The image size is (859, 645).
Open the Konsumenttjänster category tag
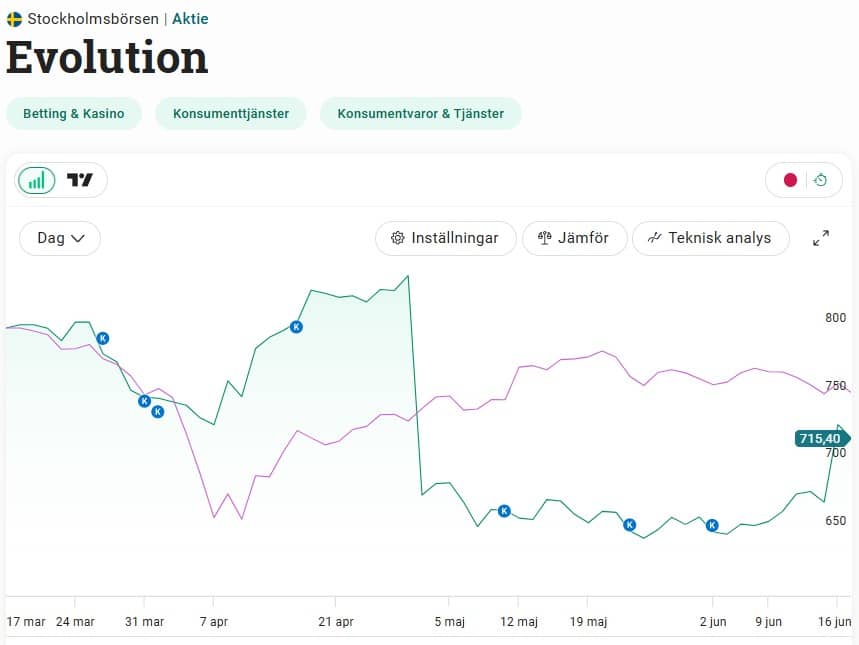tap(231, 113)
